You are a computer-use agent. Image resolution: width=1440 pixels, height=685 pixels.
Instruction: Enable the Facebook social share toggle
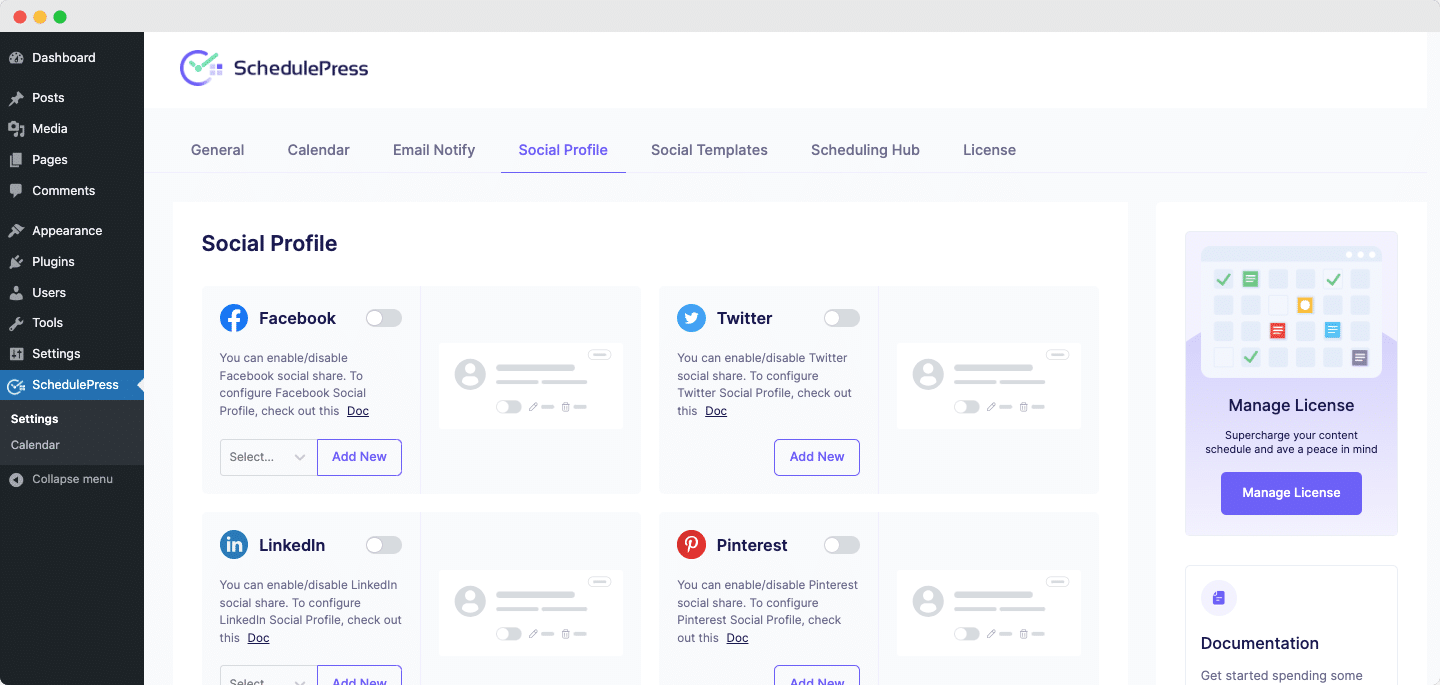384,318
